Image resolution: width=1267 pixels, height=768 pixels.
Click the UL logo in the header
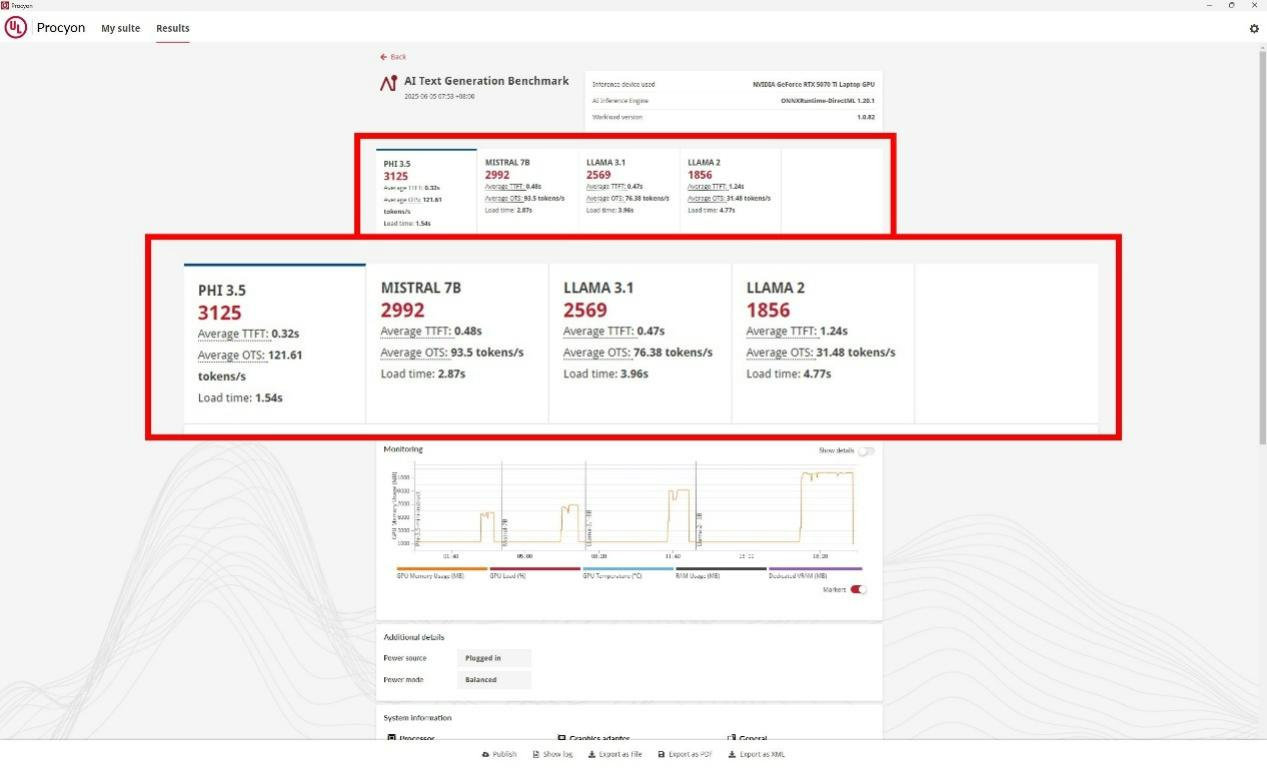click(x=15, y=28)
